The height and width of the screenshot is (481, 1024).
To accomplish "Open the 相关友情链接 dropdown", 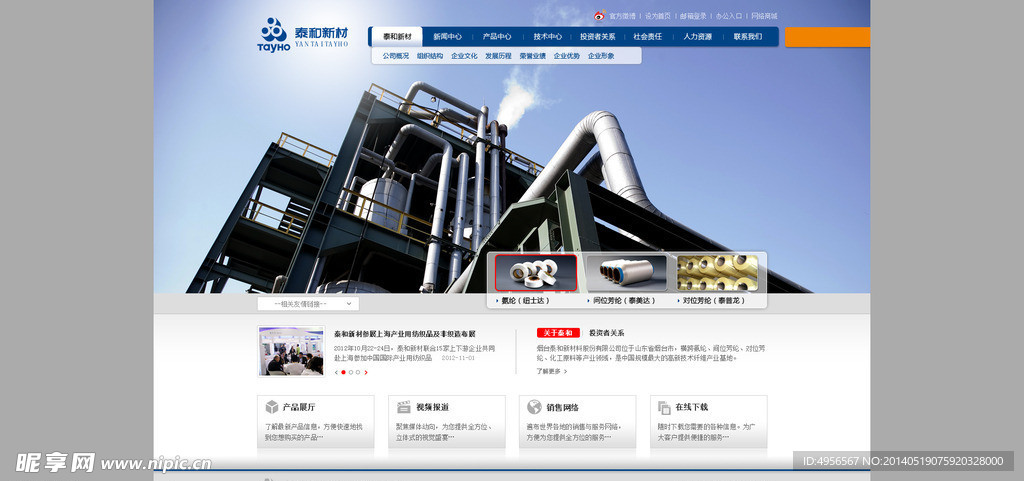I will pos(308,303).
